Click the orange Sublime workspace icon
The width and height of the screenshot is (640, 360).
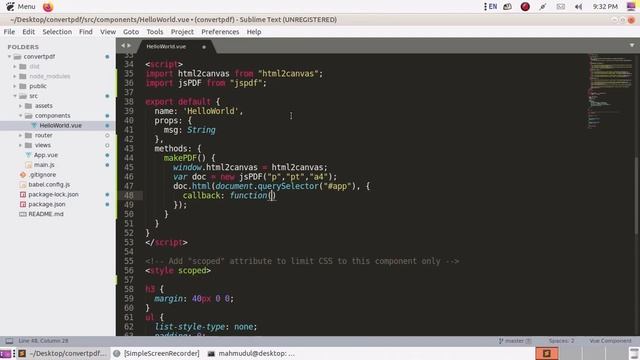(547, 353)
